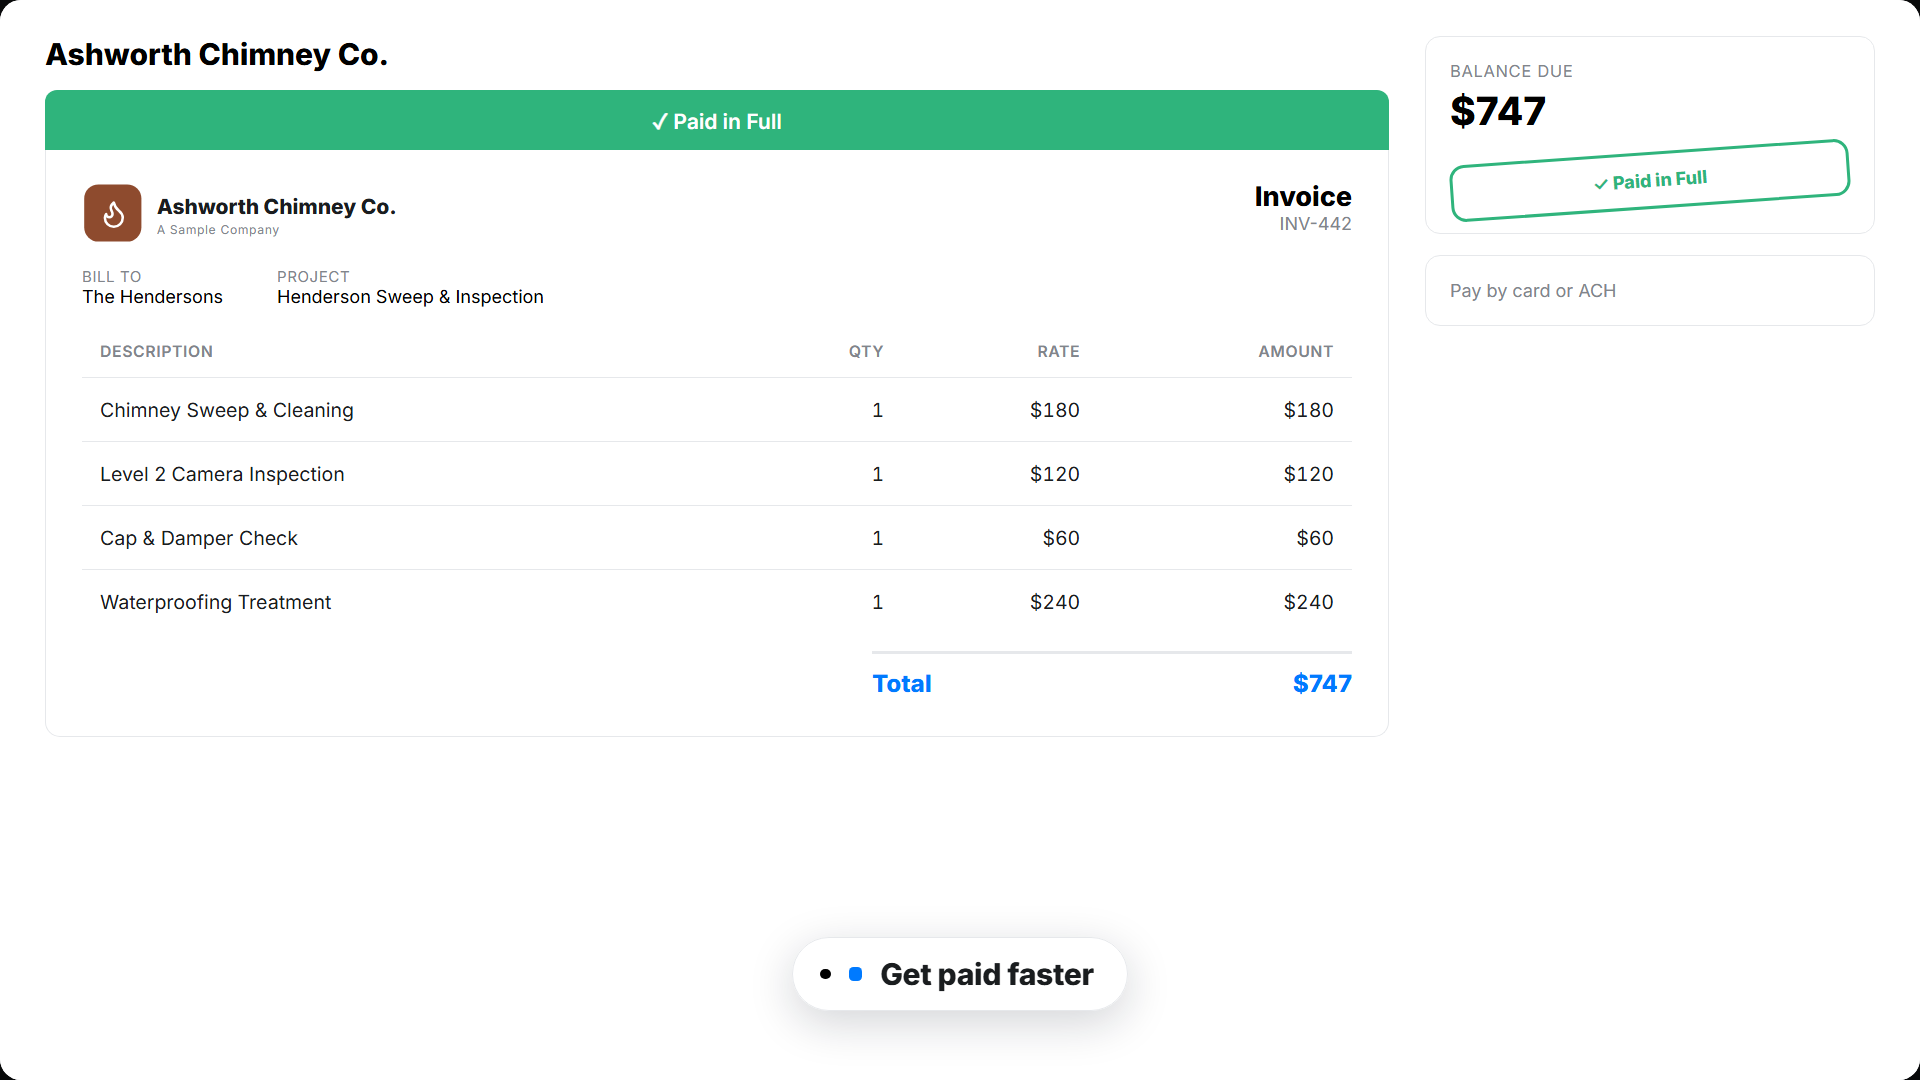Click the DESCRIPTION column header

(x=157, y=352)
